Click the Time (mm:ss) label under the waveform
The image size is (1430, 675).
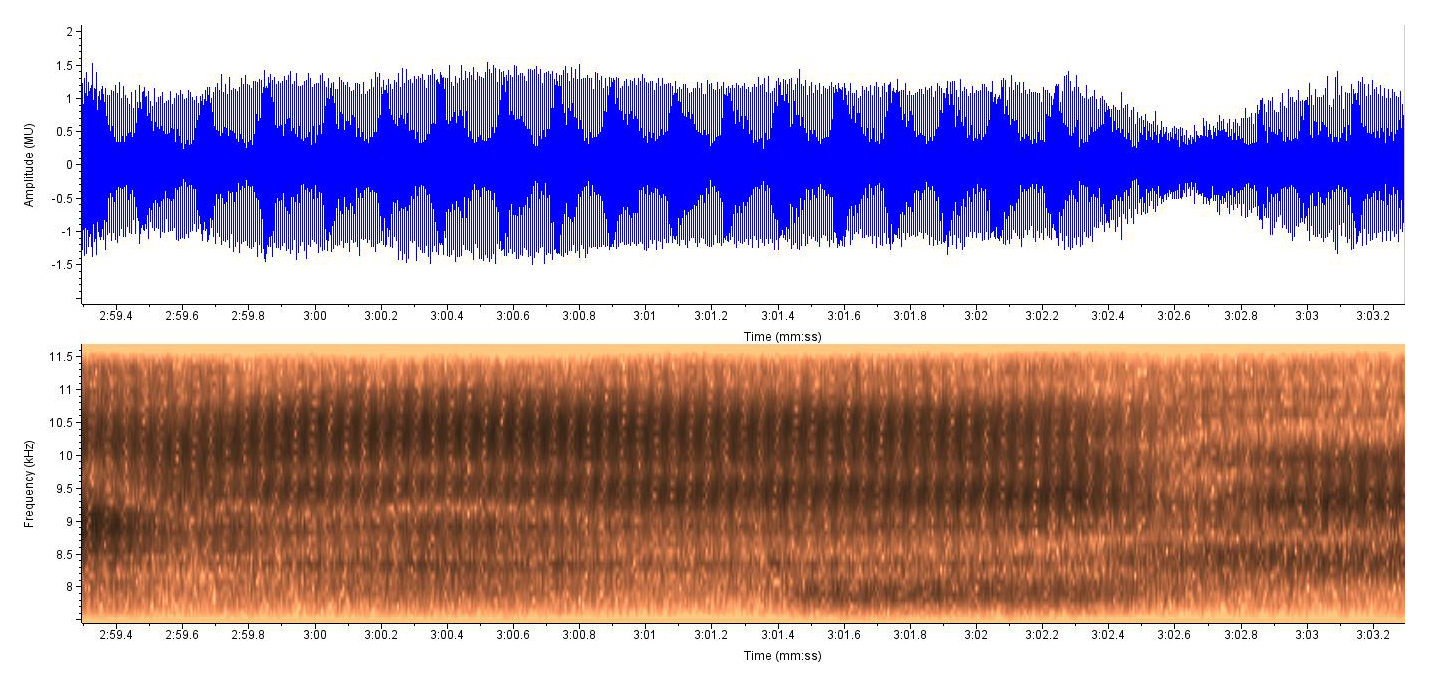click(782, 337)
